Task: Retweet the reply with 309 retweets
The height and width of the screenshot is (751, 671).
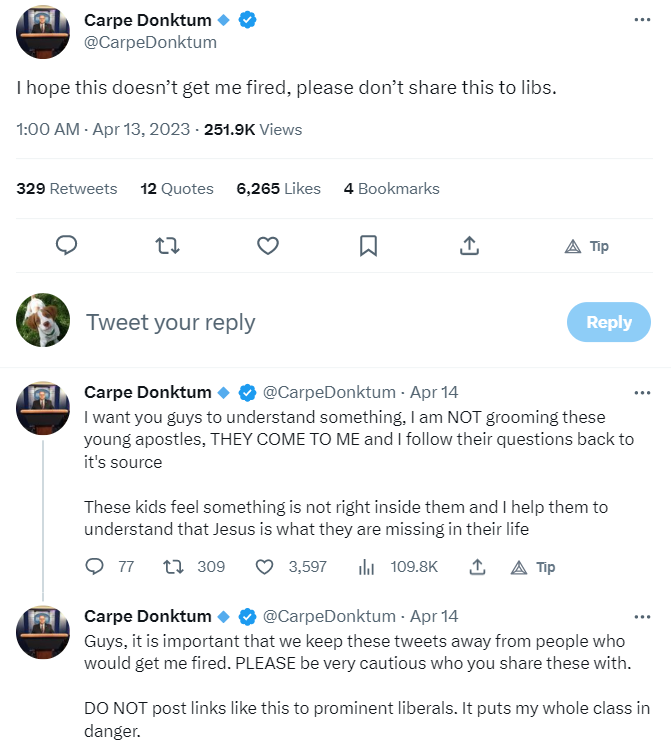Action: 173,567
